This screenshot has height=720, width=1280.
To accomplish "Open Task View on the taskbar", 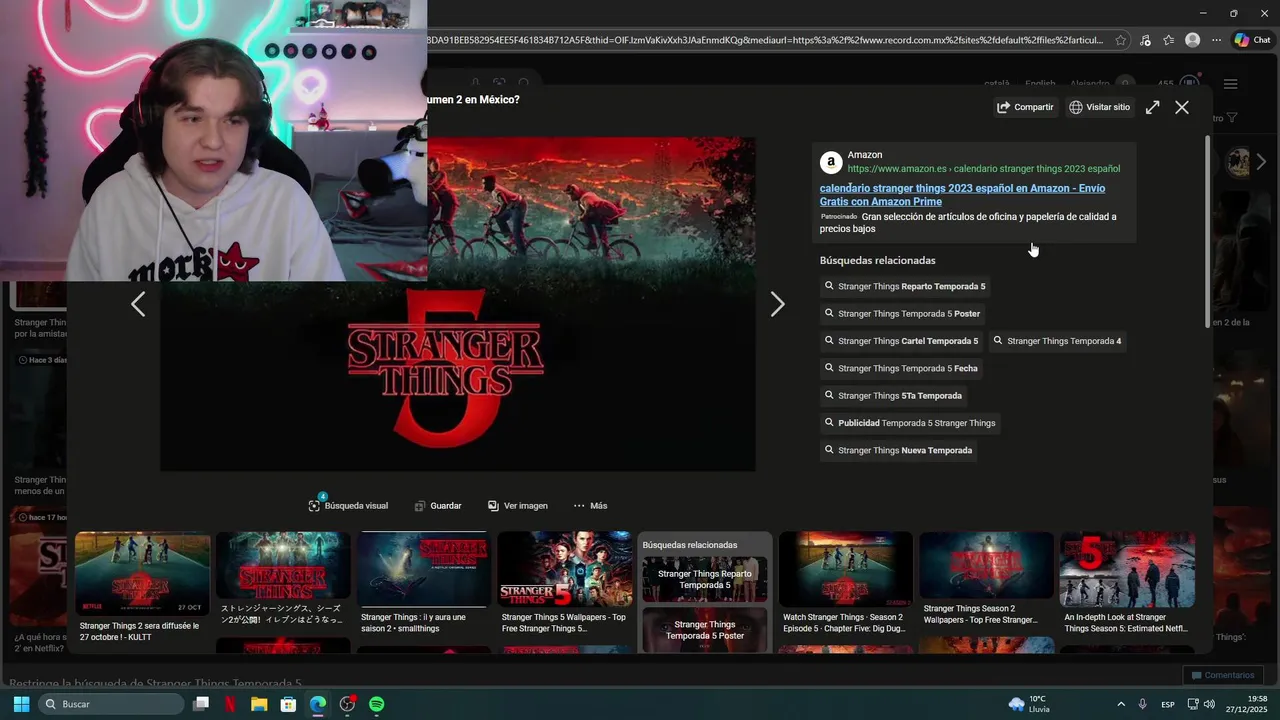I will click(x=201, y=704).
